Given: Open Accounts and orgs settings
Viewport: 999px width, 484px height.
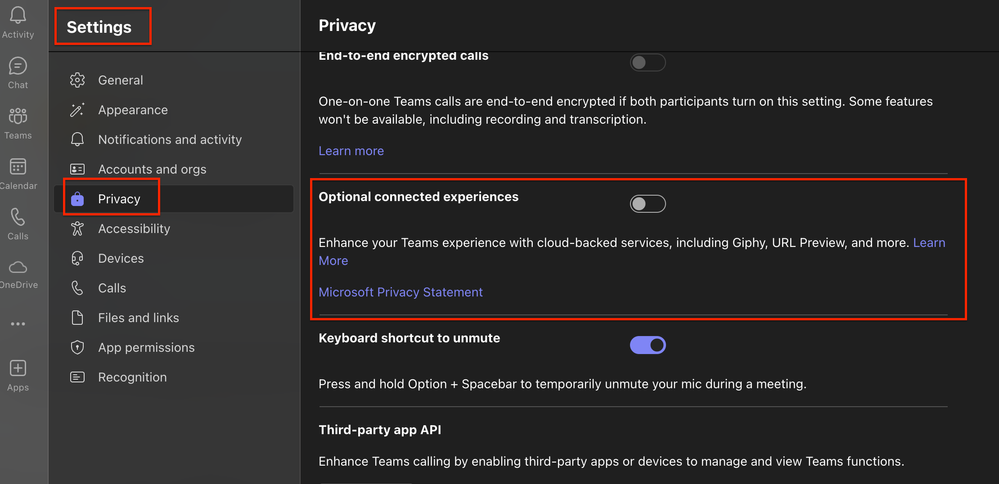Looking at the screenshot, I should click(x=152, y=170).
